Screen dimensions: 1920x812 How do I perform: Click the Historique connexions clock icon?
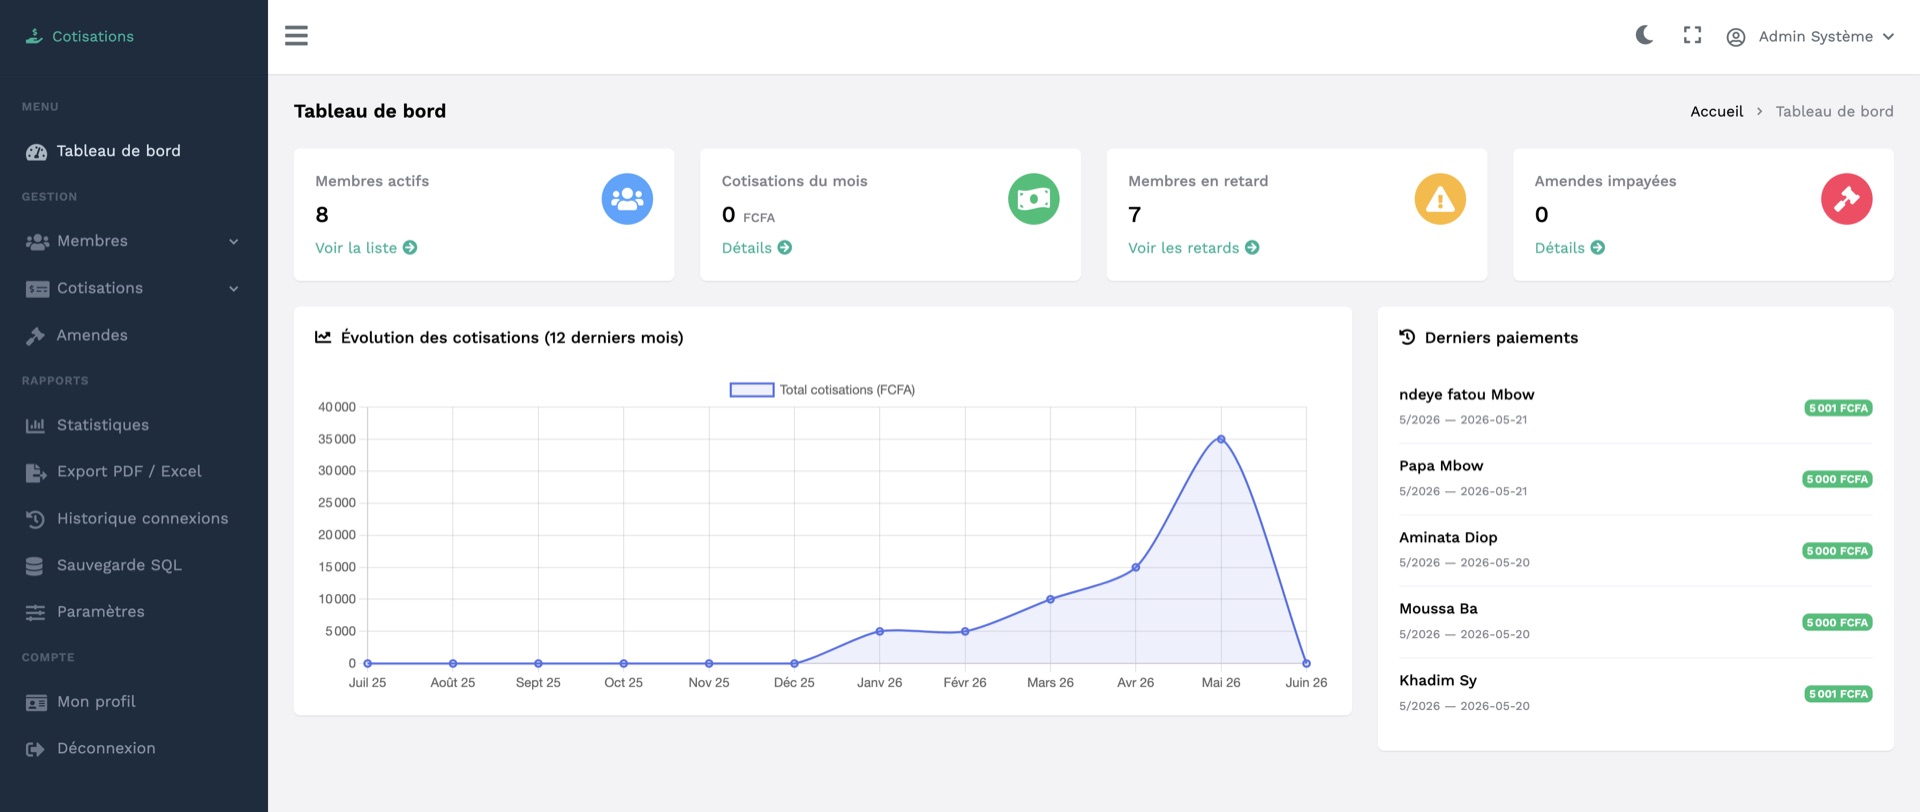coord(35,519)
